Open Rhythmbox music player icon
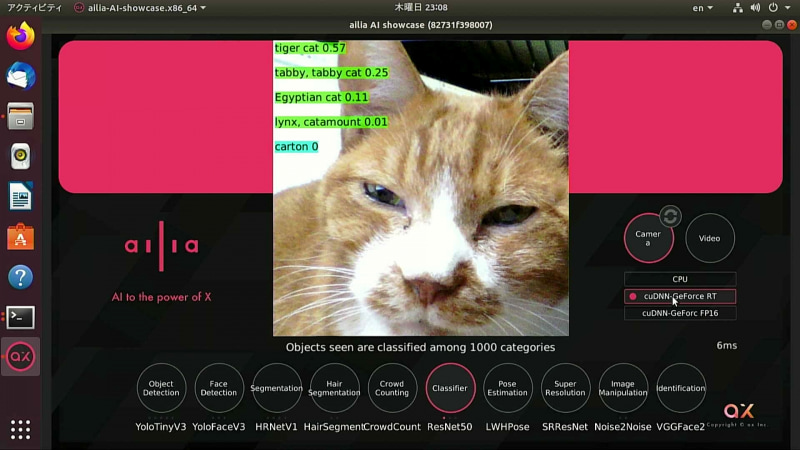800x450 pixels. coord(20,156)
